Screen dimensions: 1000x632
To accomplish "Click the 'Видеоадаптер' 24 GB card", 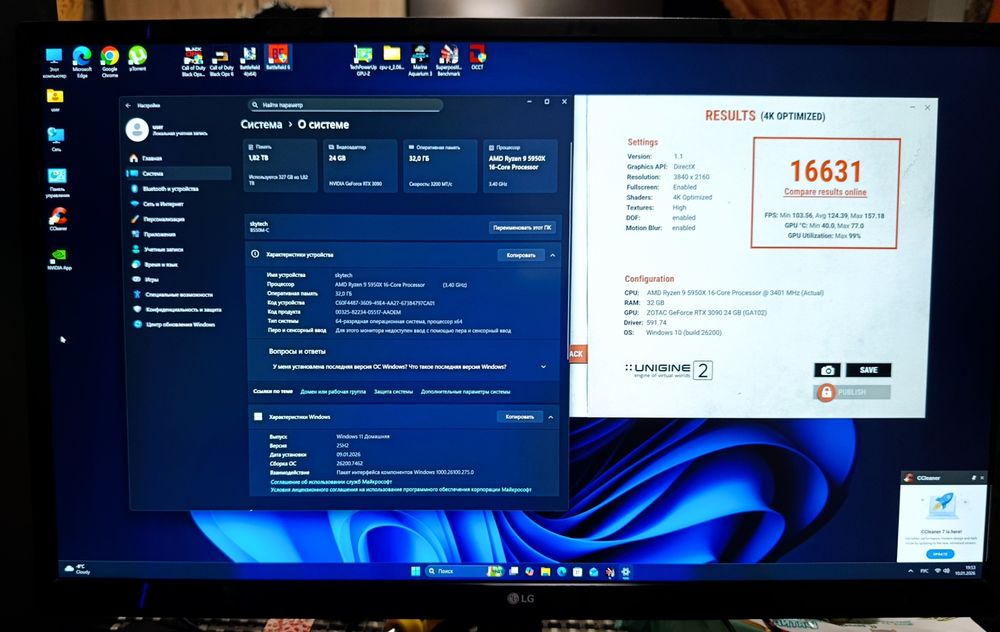I will coord(360,166).
